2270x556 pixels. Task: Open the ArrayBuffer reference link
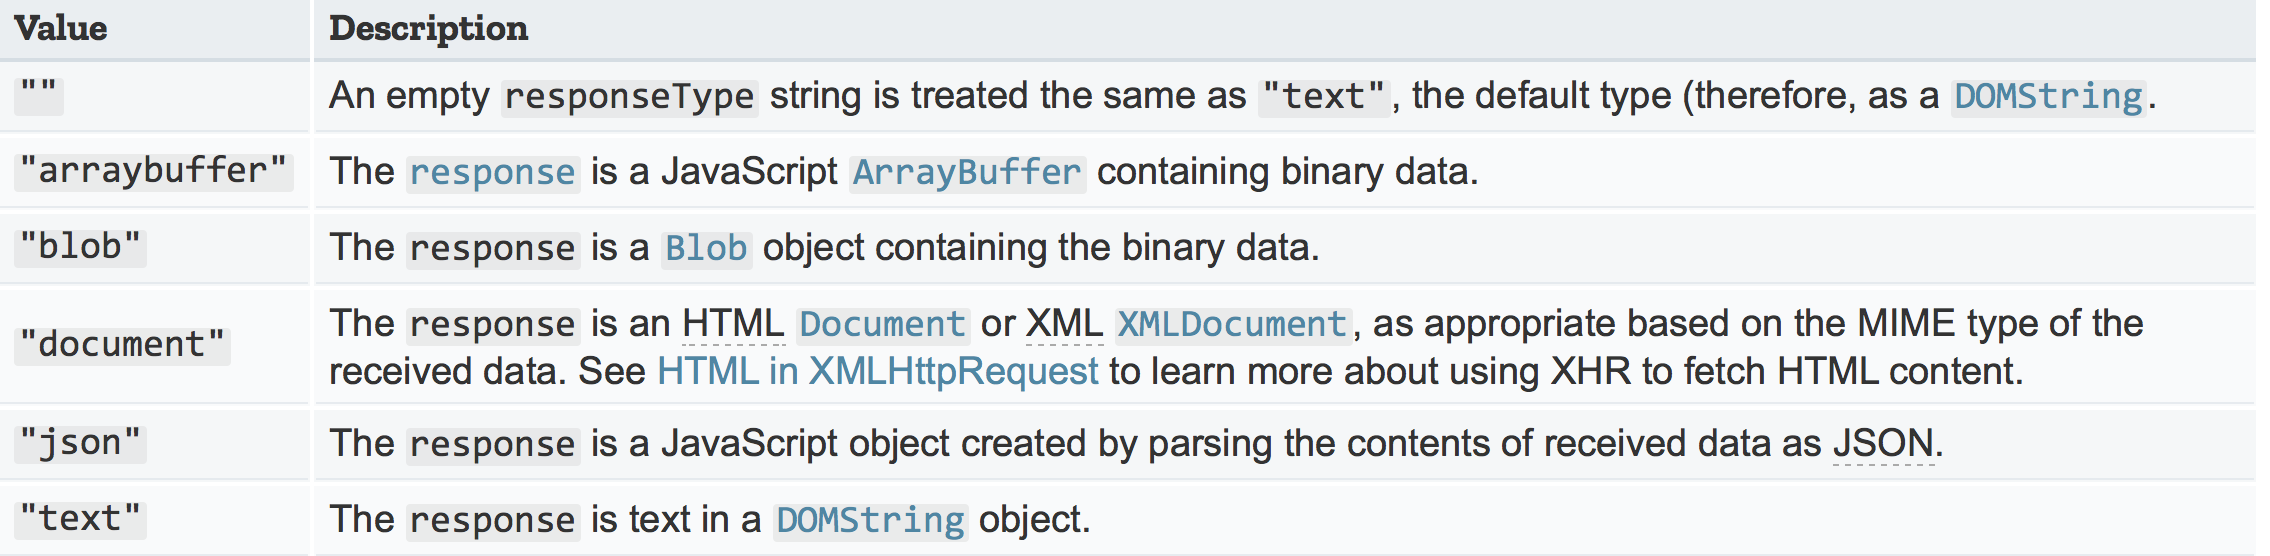pos(966,173)
